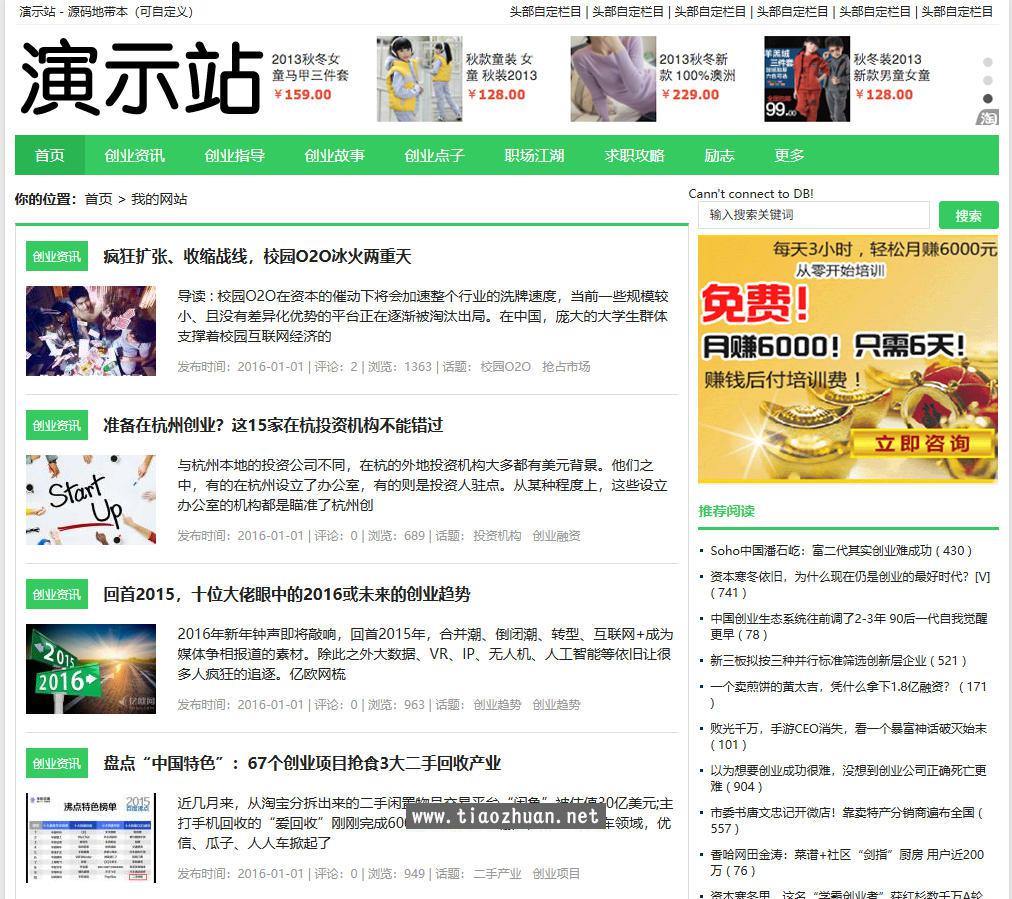Open the yellow vest kids product image
This screenshot has width=1012, height=899.
[x=420, y=79]
